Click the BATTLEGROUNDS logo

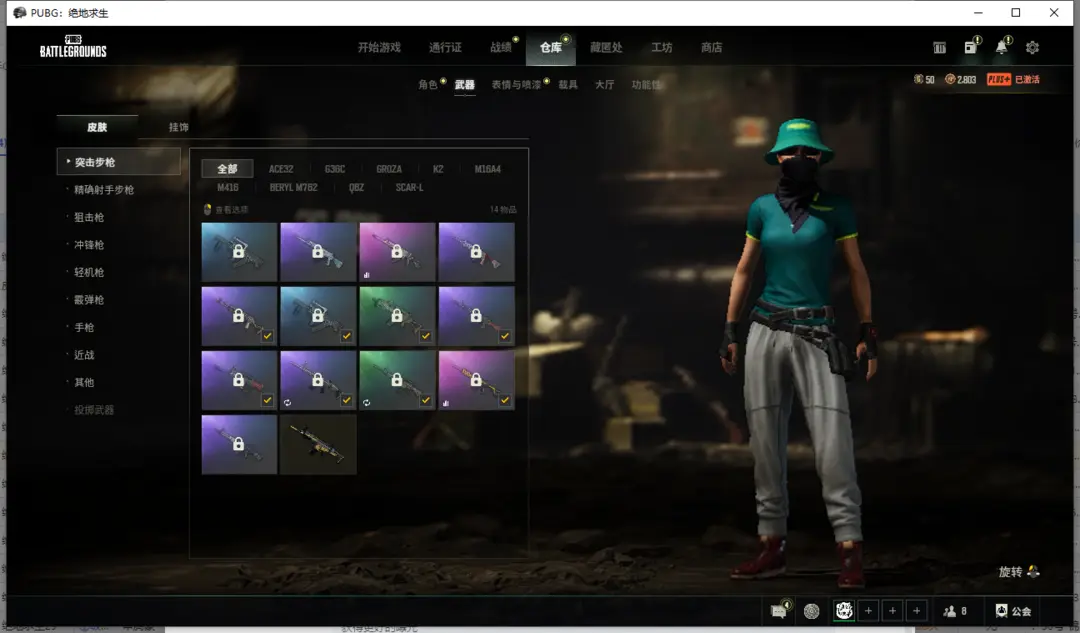click(x=73, y=46)
